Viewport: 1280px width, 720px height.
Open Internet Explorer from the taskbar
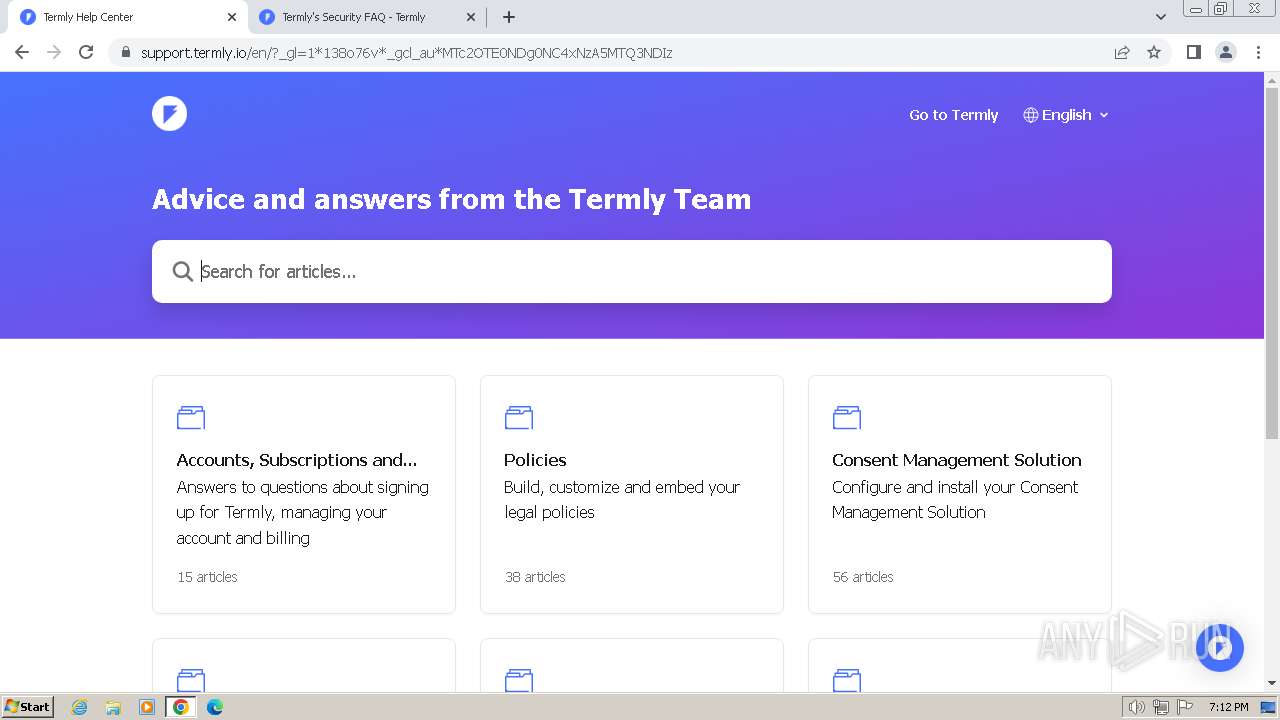[x=80, y=707]
